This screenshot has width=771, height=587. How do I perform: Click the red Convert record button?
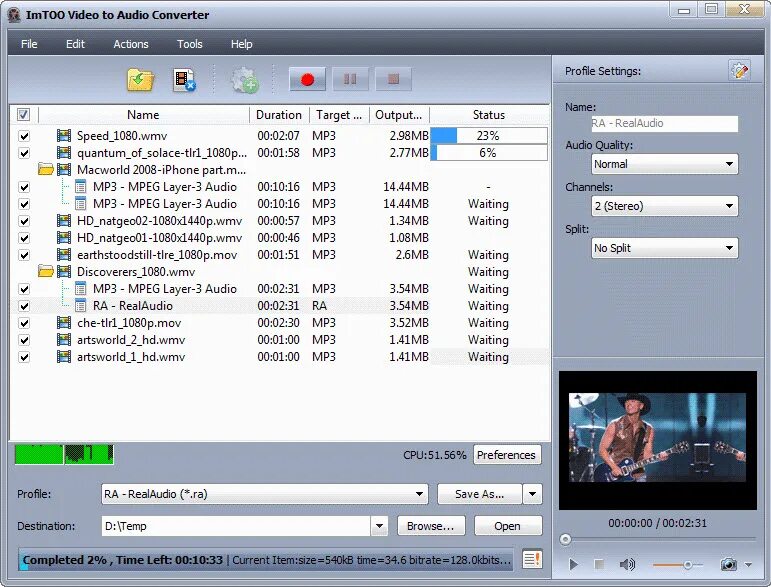(307, 79)
